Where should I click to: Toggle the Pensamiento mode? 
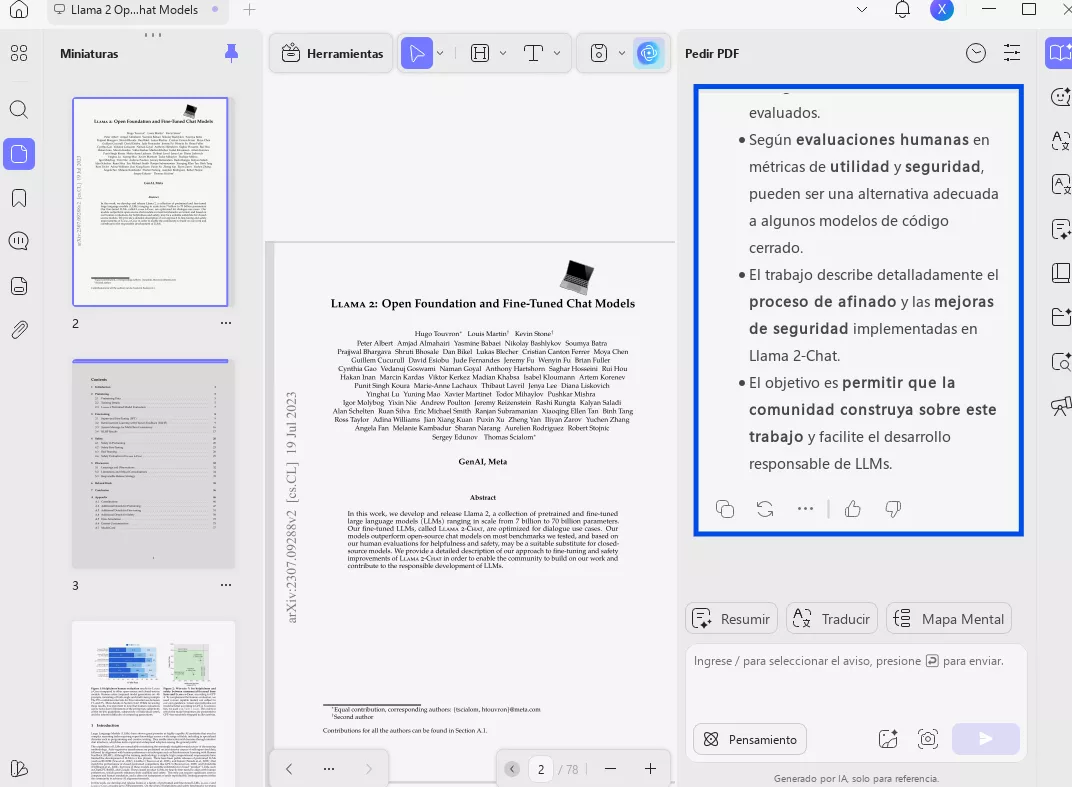[x=750, y=739]
